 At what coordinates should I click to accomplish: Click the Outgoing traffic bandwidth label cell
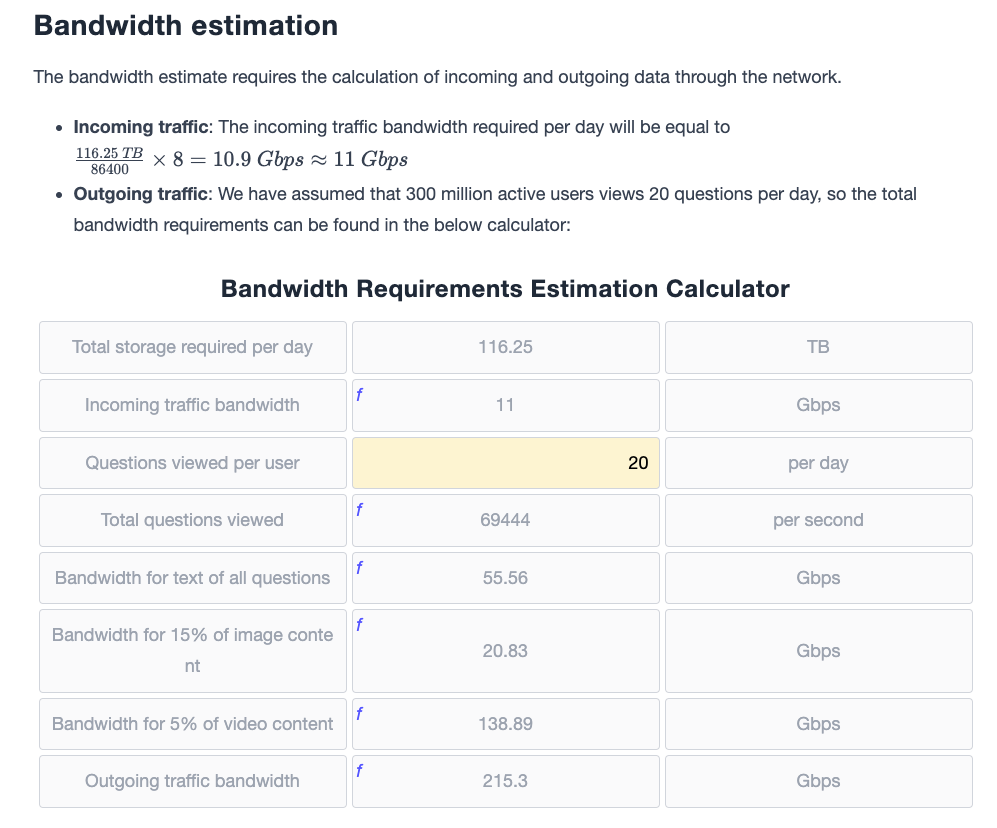coord(193,782)
